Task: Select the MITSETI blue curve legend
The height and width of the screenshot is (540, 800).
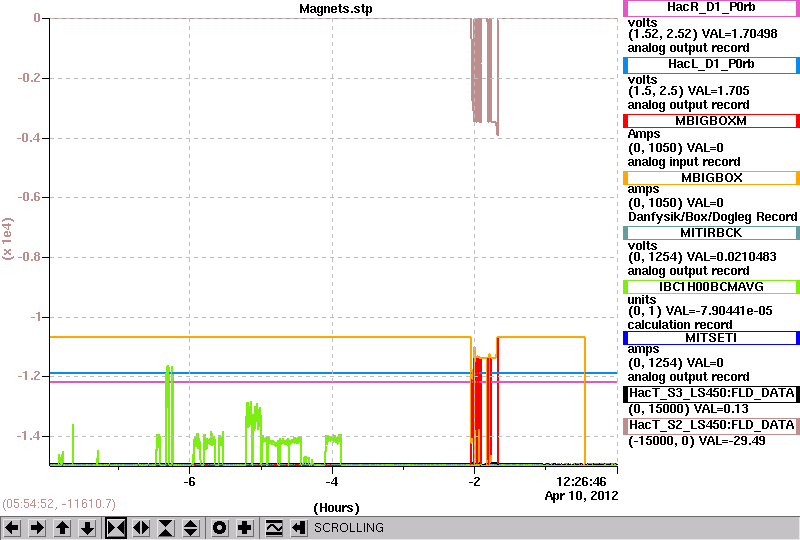Action: point(711,338)
